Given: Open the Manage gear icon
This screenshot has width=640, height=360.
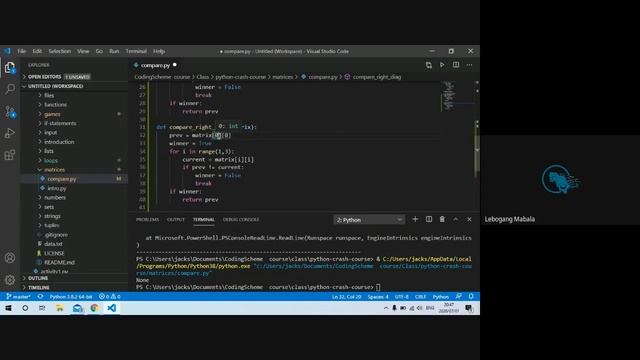Looking at the screenshot, I should tap(10, 280).
